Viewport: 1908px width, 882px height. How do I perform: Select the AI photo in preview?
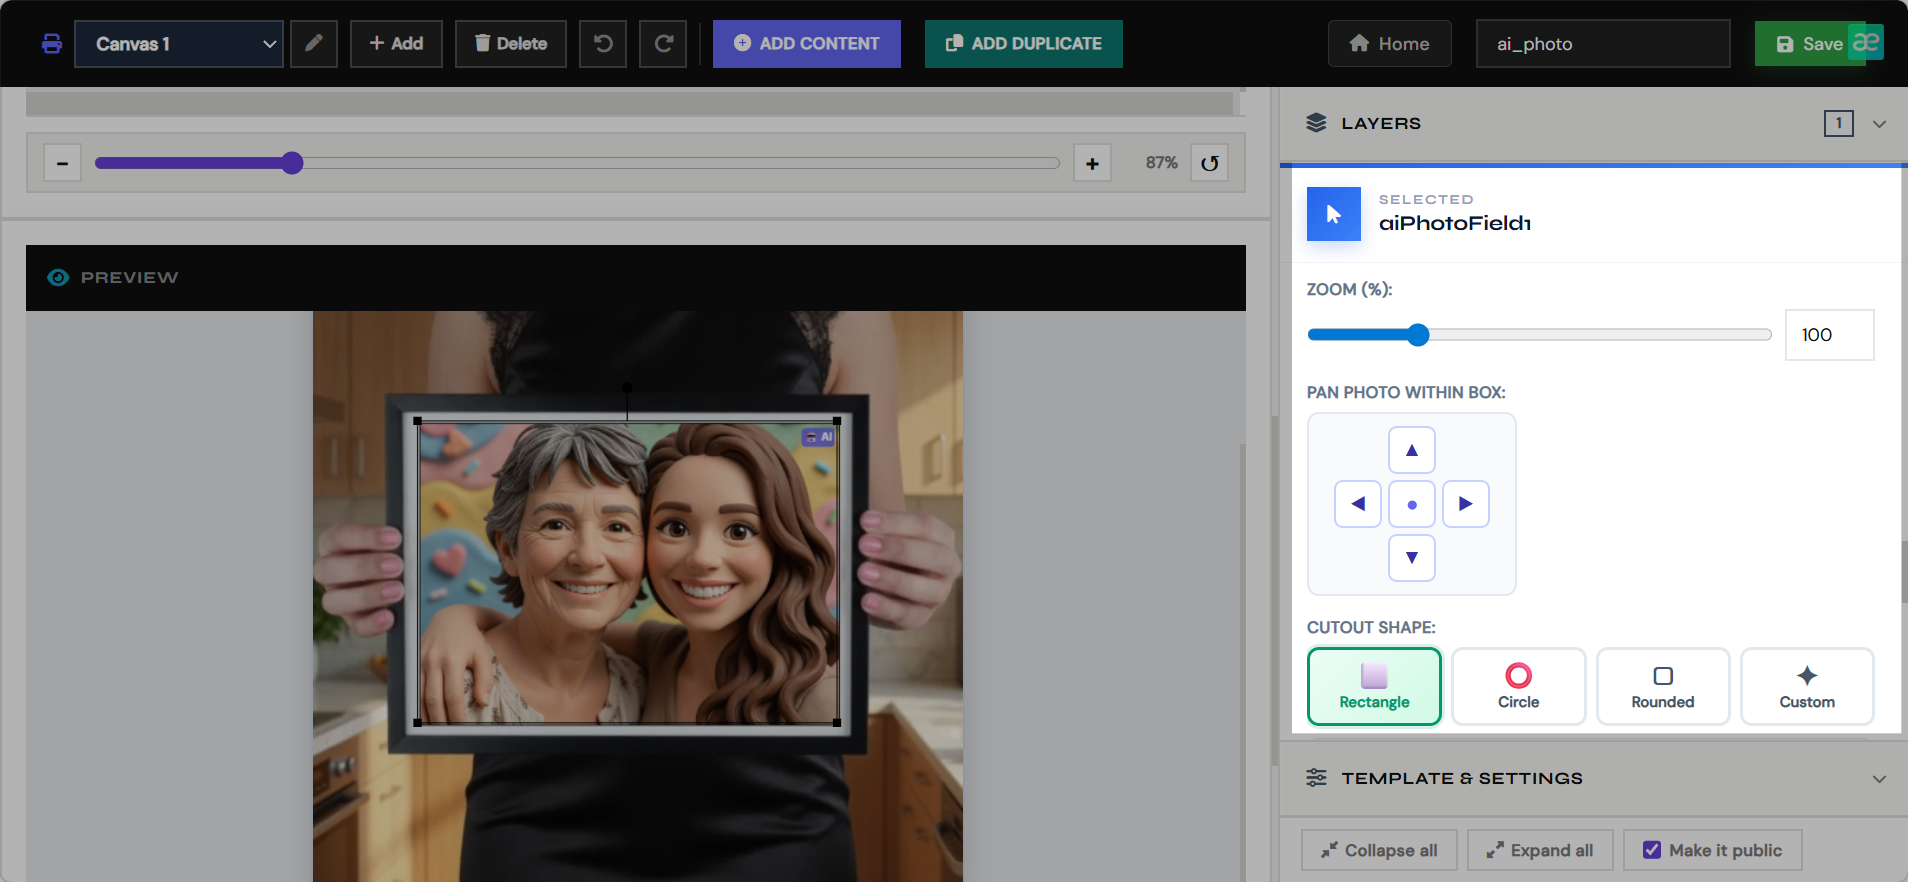point(627,572)
